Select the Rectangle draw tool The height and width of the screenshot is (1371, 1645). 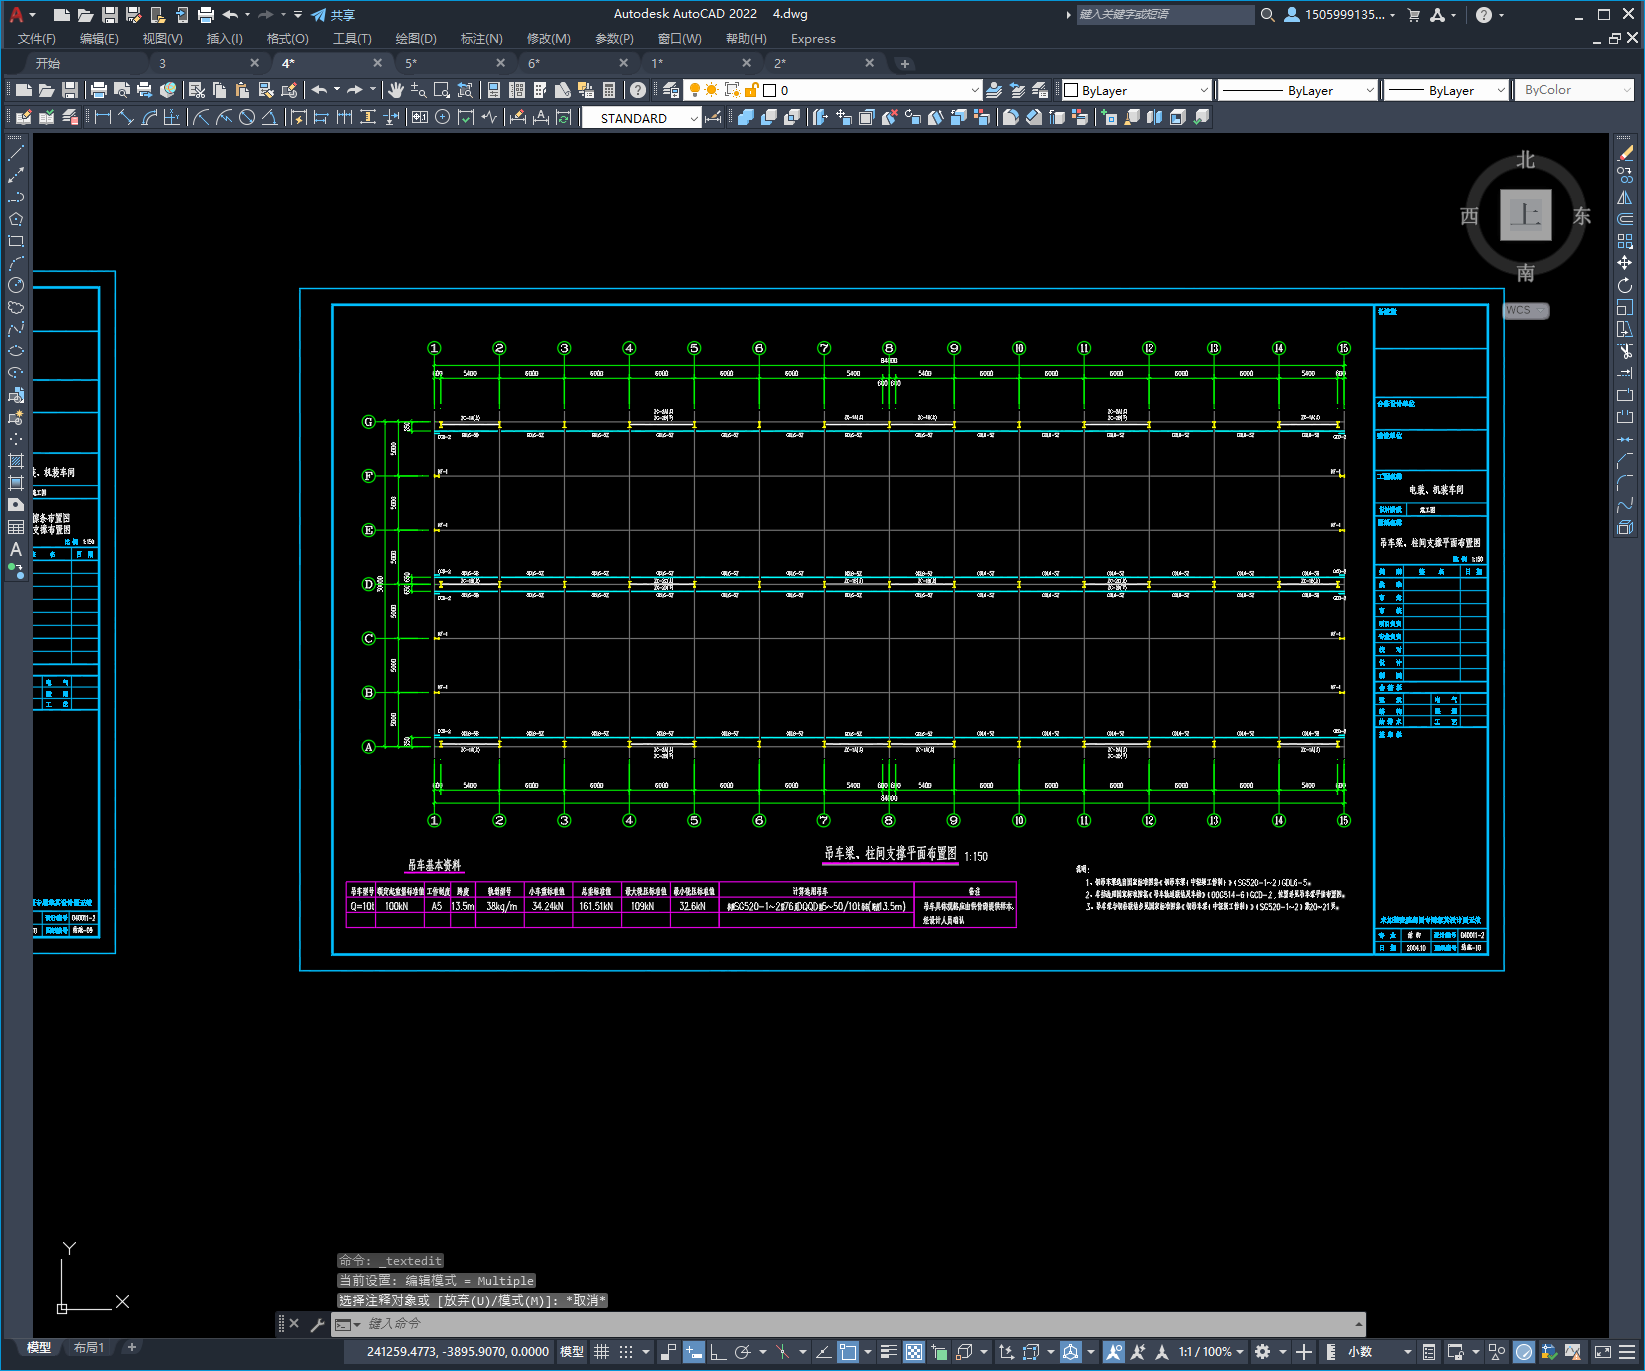16,241
